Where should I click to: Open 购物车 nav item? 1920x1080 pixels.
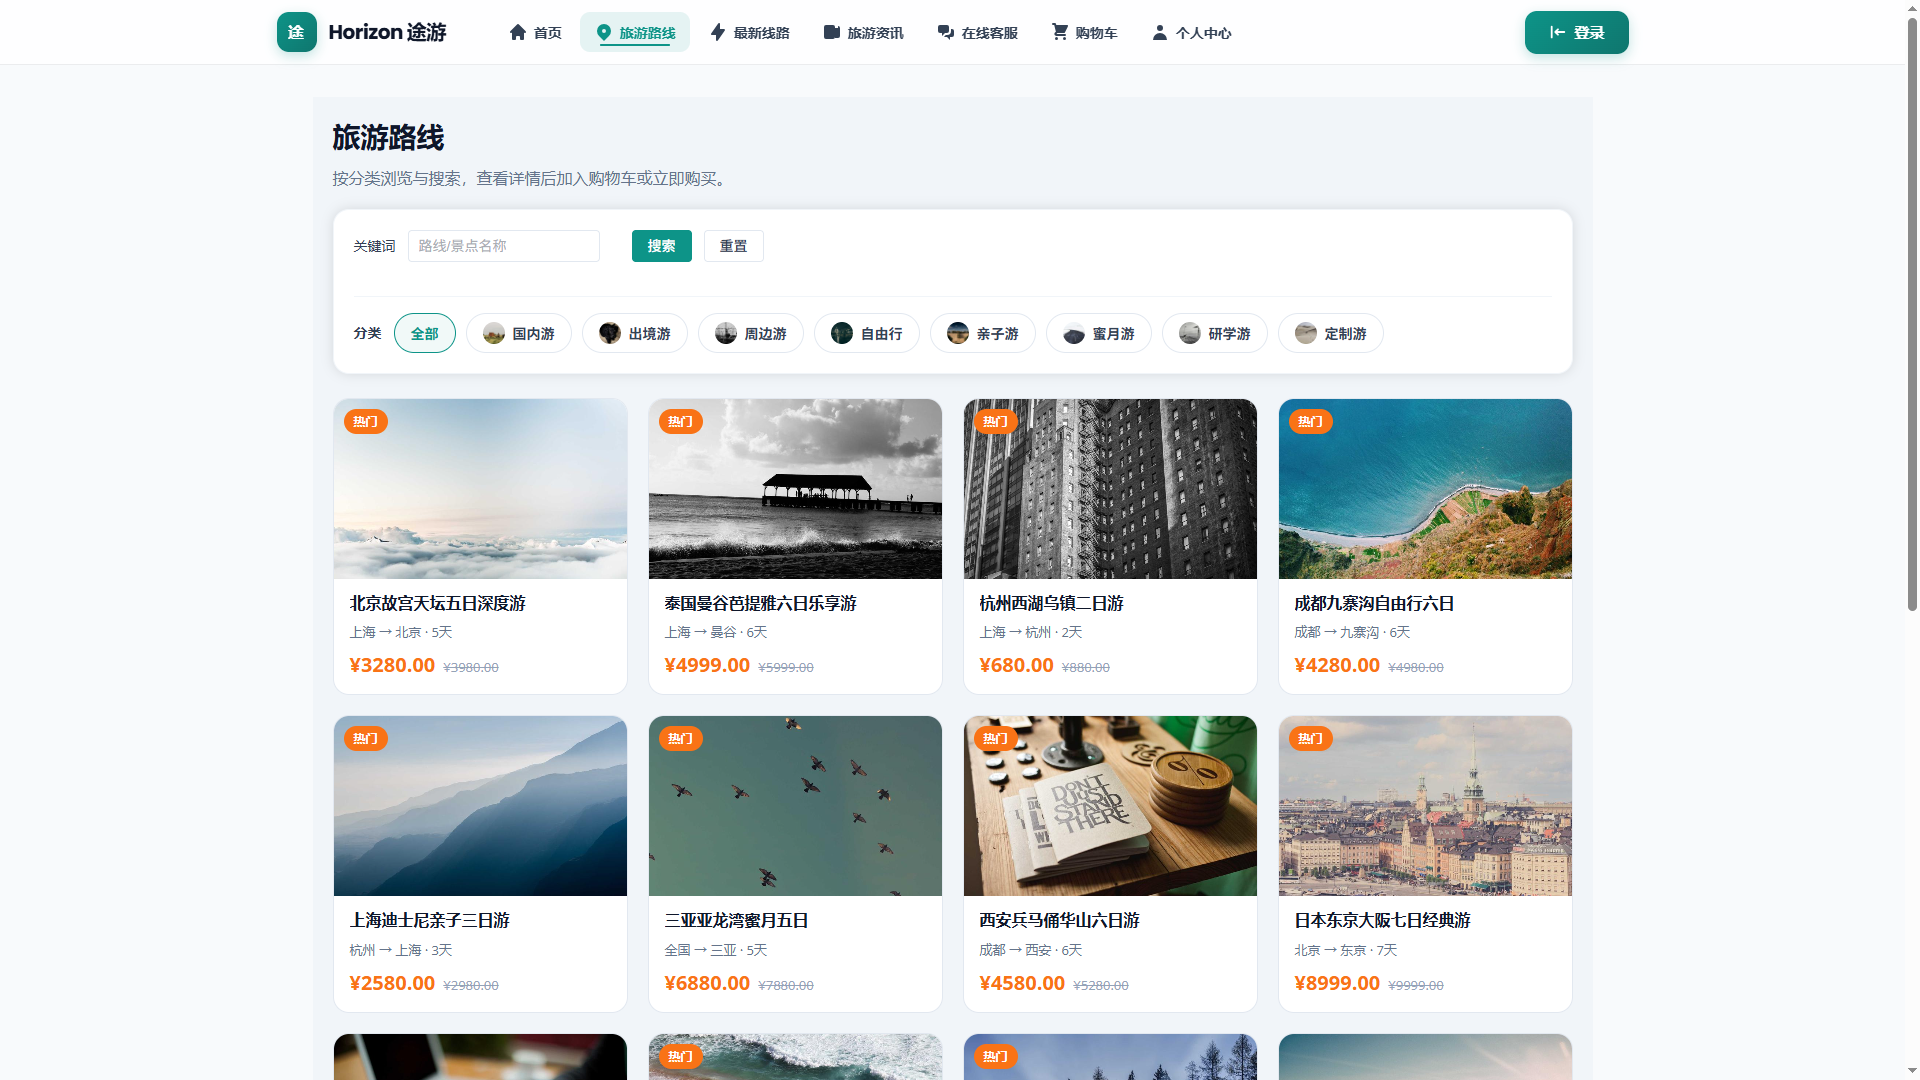click(x=1085, y=32)
